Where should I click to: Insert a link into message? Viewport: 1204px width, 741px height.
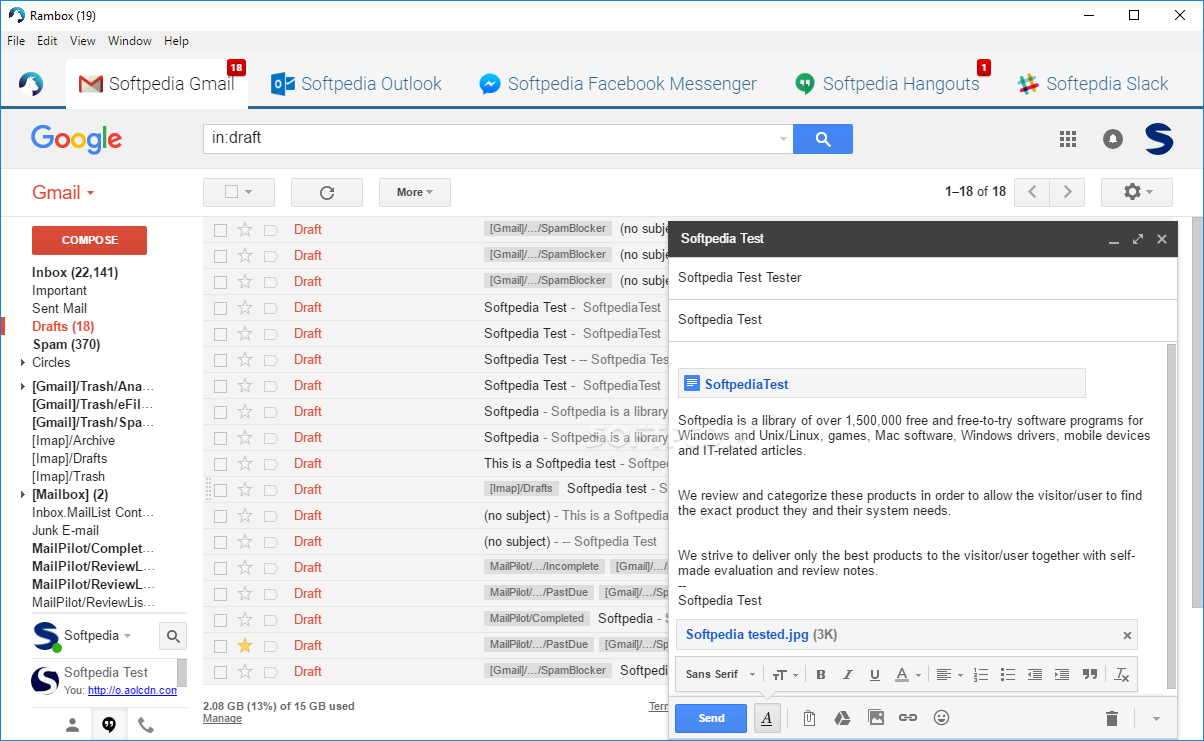908,718
